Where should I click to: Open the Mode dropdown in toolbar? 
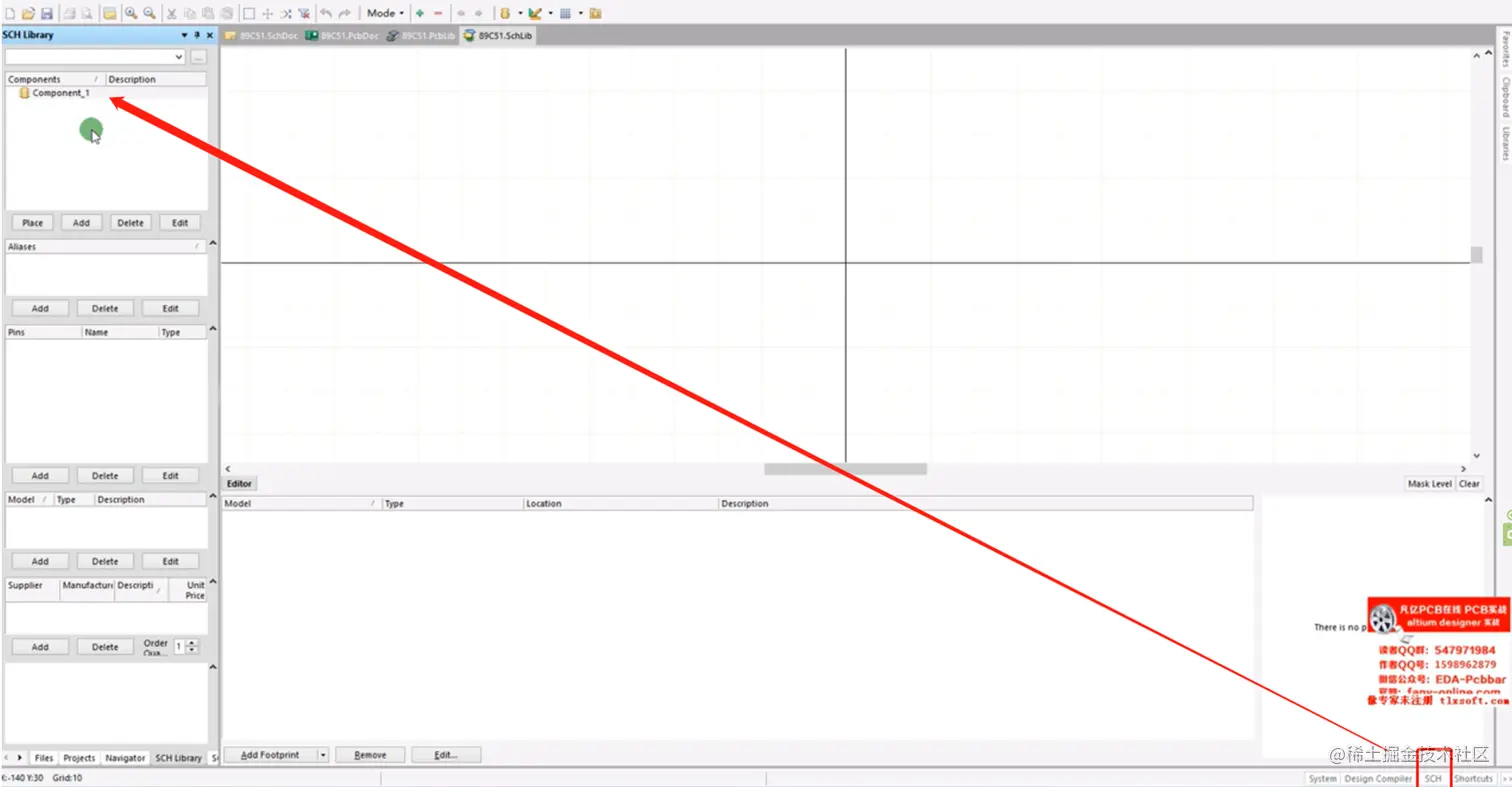385,13
